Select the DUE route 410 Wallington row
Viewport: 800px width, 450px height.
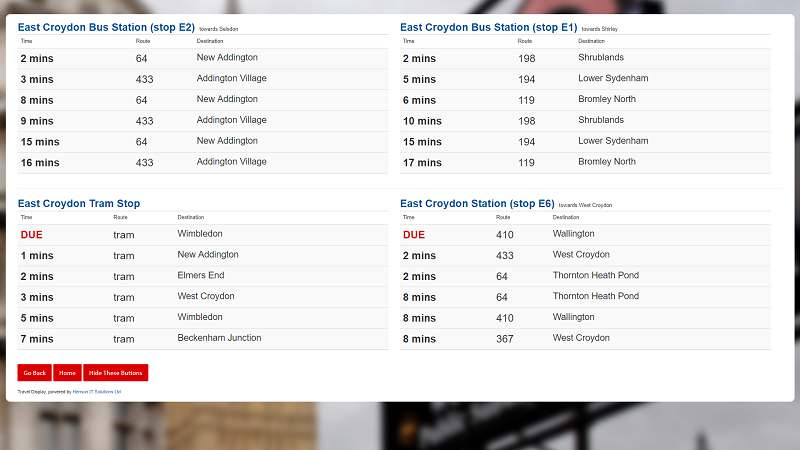click(584, 234)
